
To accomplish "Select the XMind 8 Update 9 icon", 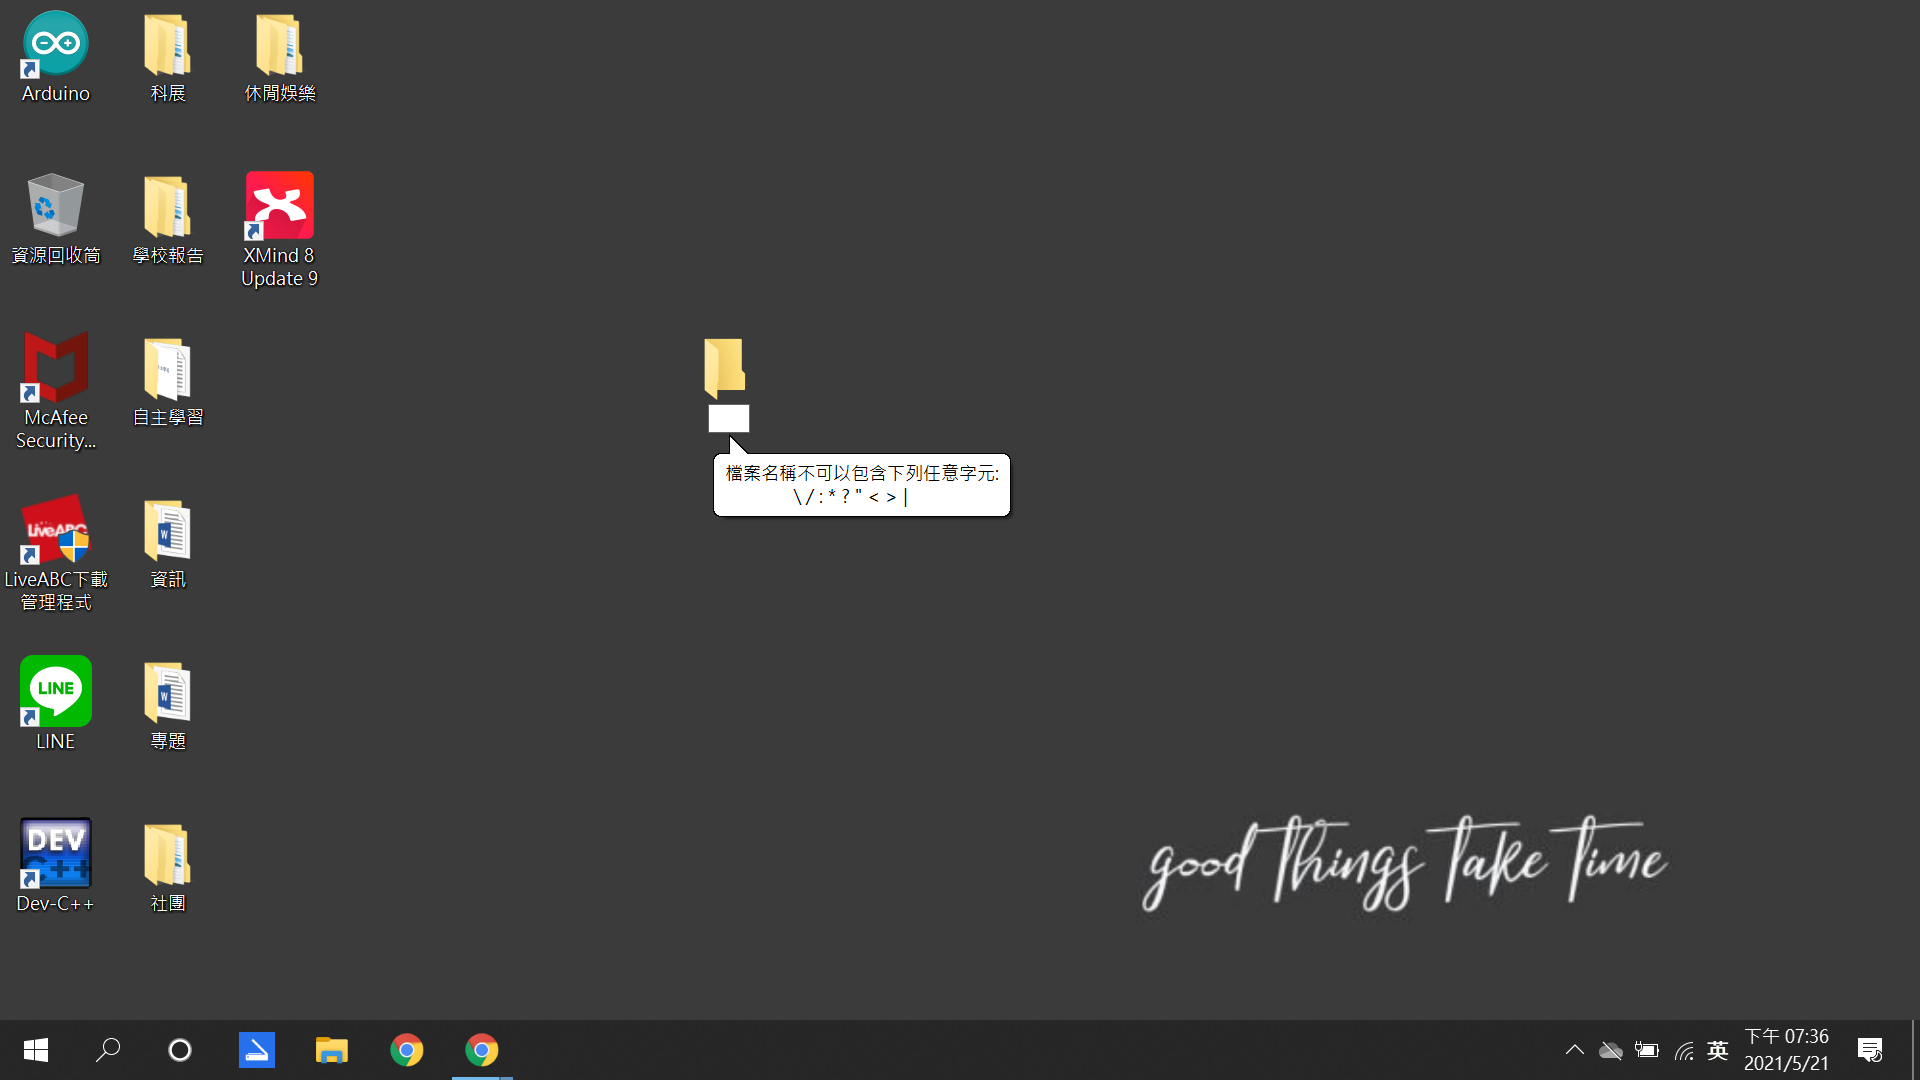I will [279, 207].
